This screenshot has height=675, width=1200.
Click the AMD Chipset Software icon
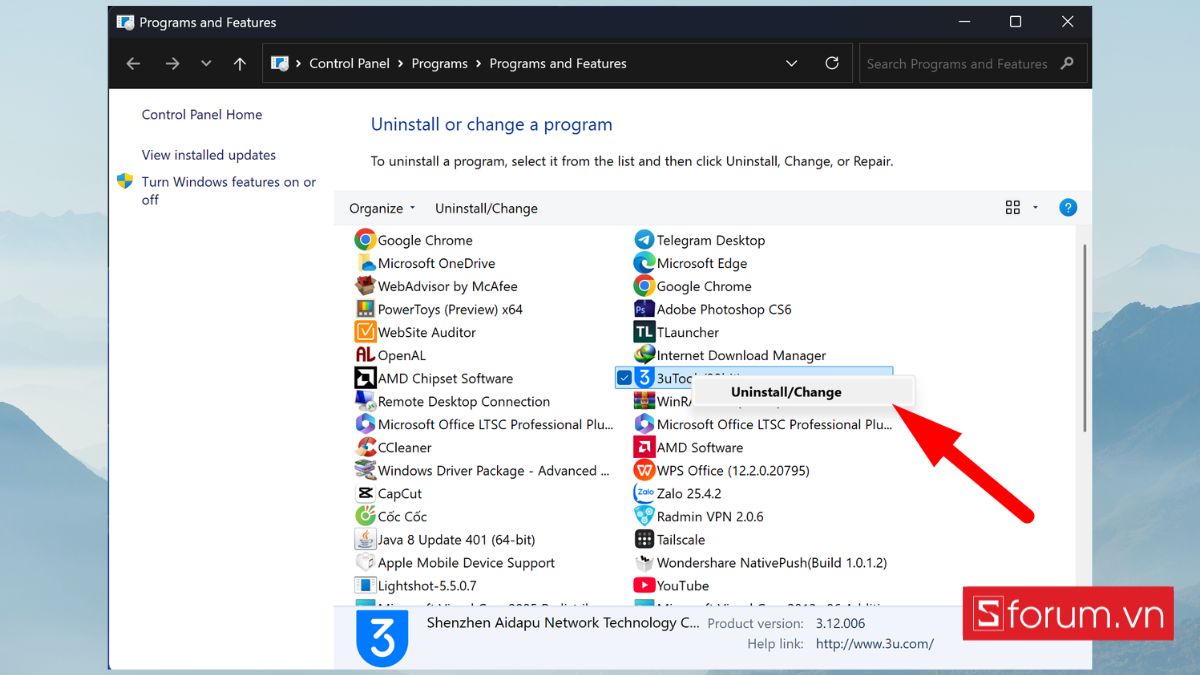pos(365,378)
